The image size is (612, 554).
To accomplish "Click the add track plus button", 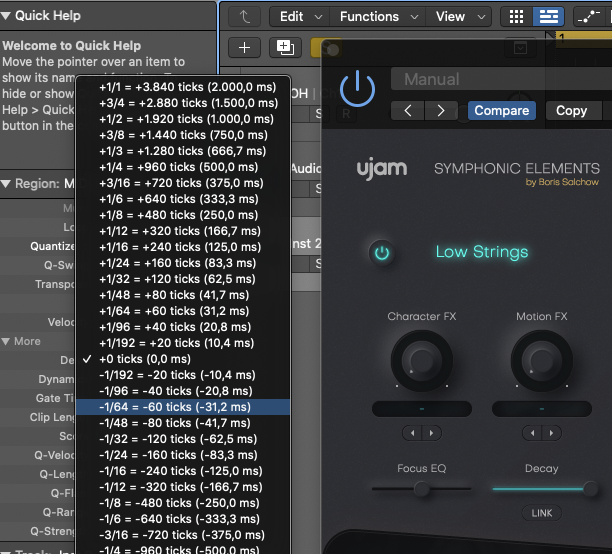I will coord(244,48).
